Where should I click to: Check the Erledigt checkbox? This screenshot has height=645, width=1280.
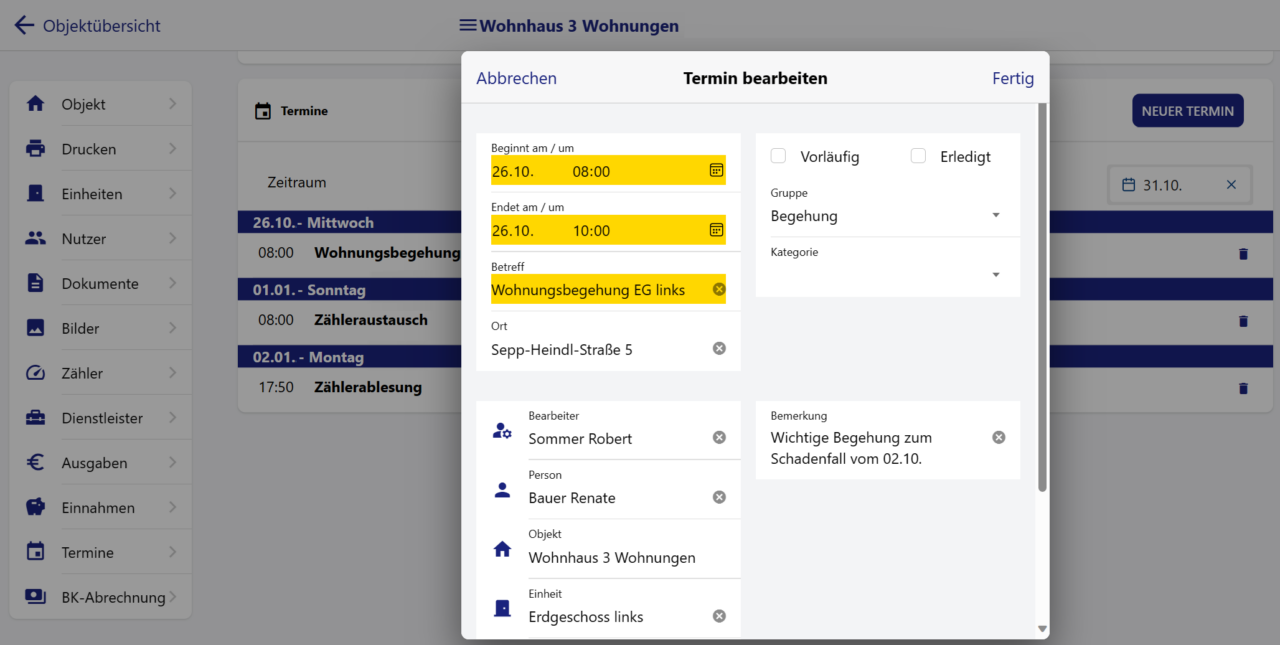point(916,156)
